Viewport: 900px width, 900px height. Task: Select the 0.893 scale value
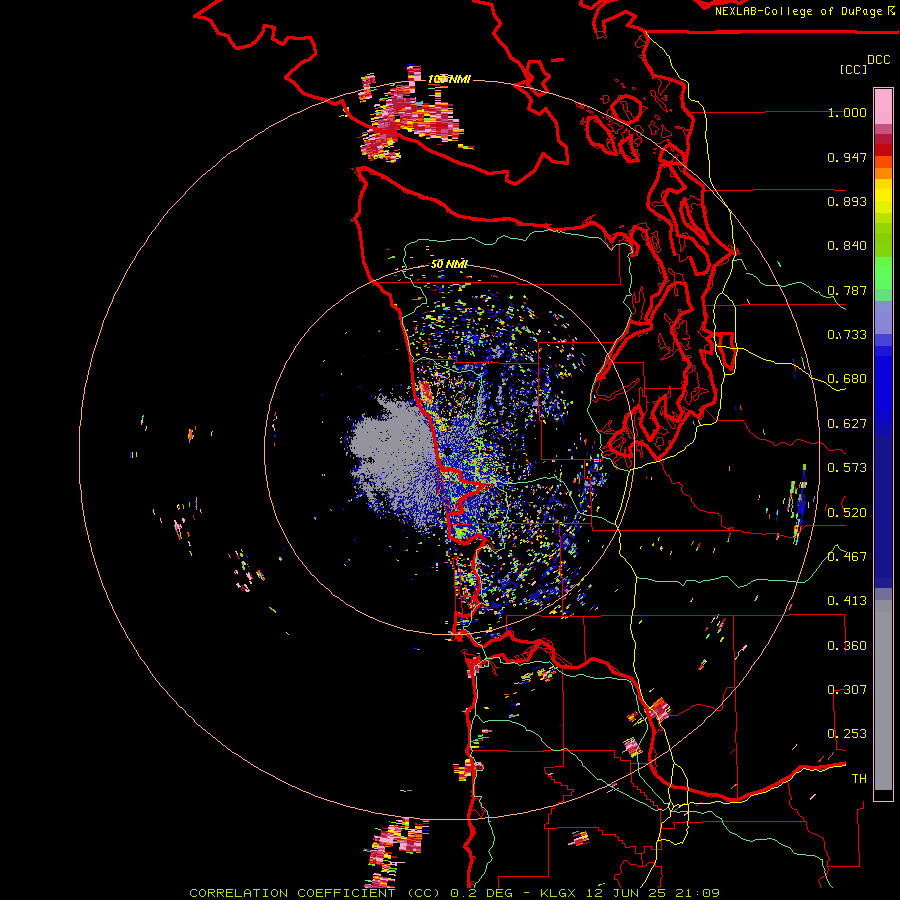point(847,201)
